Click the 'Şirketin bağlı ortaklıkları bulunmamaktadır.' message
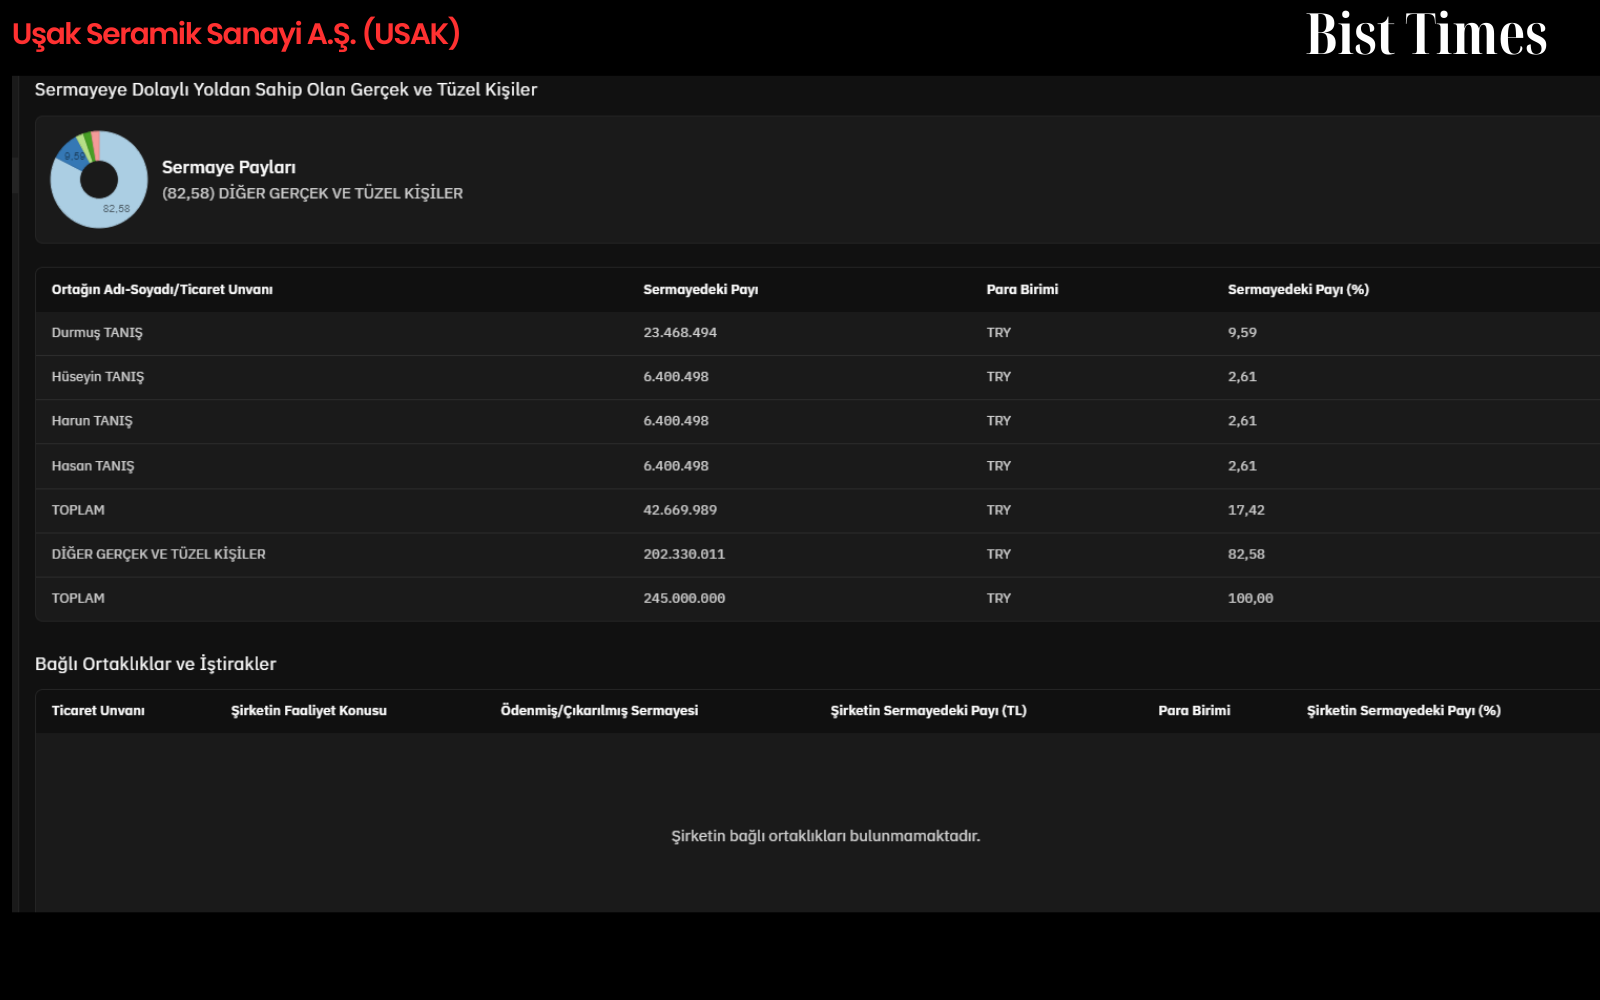Screen dimensions: 1600x1000 [x=826, y=836]
